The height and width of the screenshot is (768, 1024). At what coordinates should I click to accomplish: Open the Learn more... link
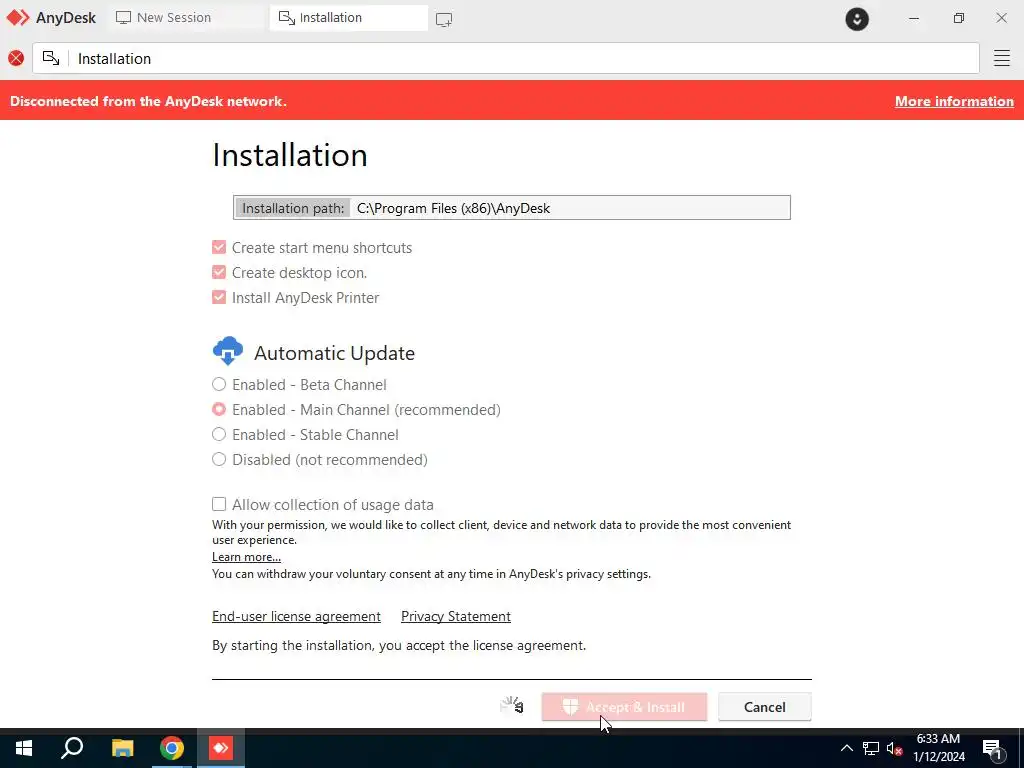246,557
